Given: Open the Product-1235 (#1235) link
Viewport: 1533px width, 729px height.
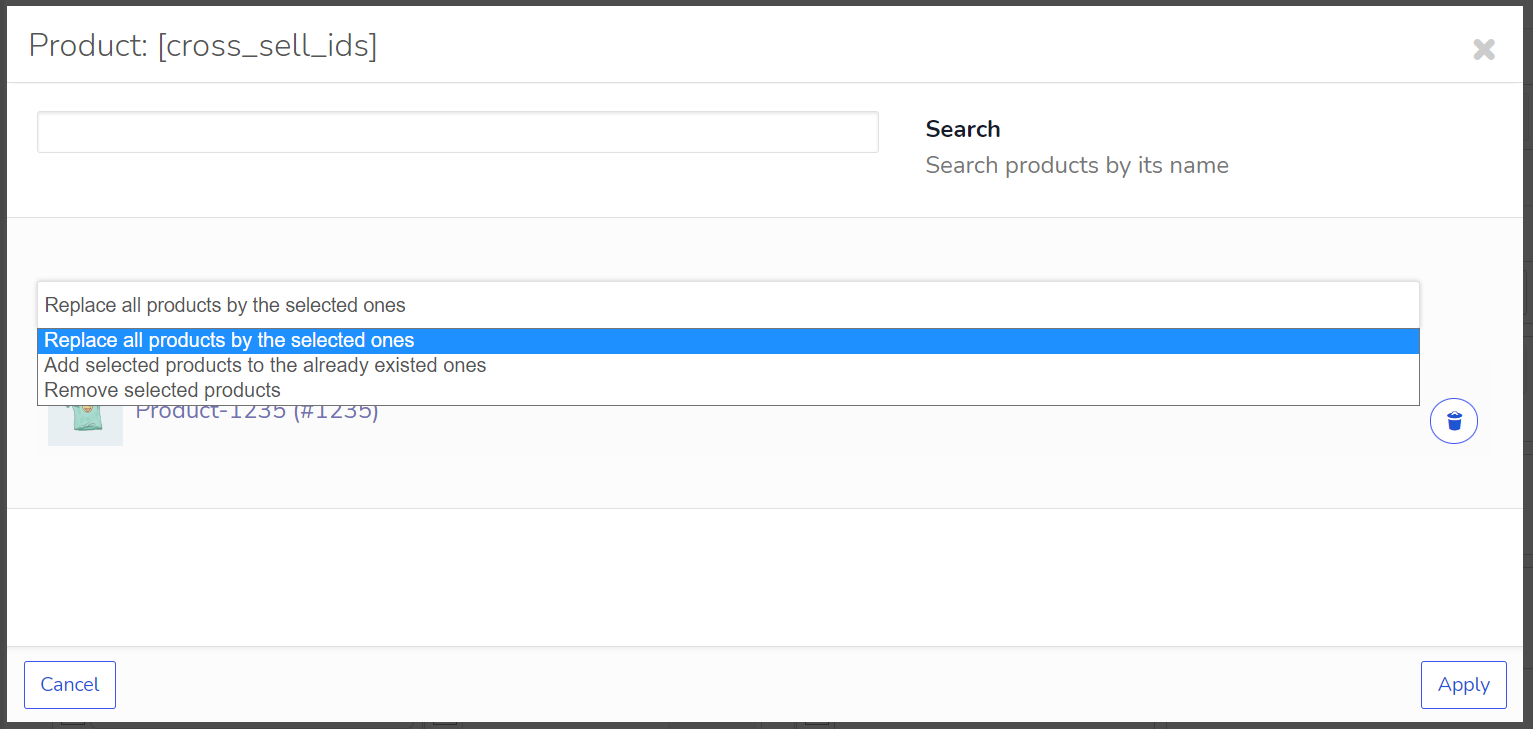Looking at the screenshot, I should coord(257,412).
